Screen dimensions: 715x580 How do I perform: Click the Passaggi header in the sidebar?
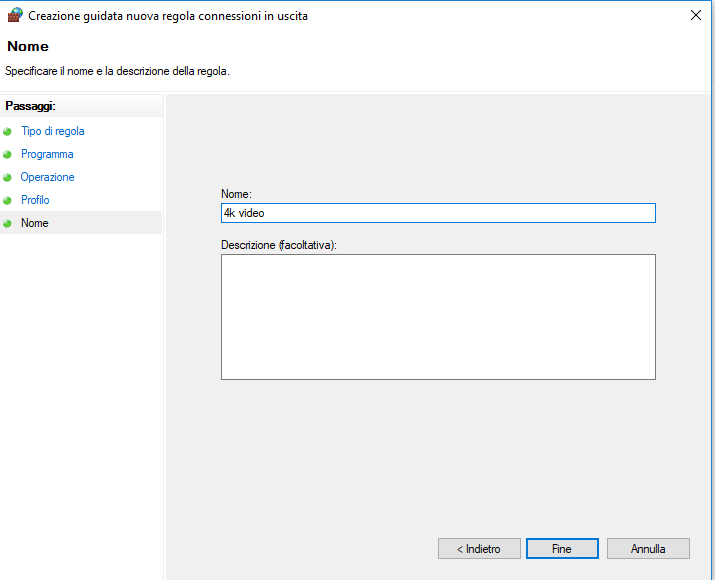click(x=30, y=105)
